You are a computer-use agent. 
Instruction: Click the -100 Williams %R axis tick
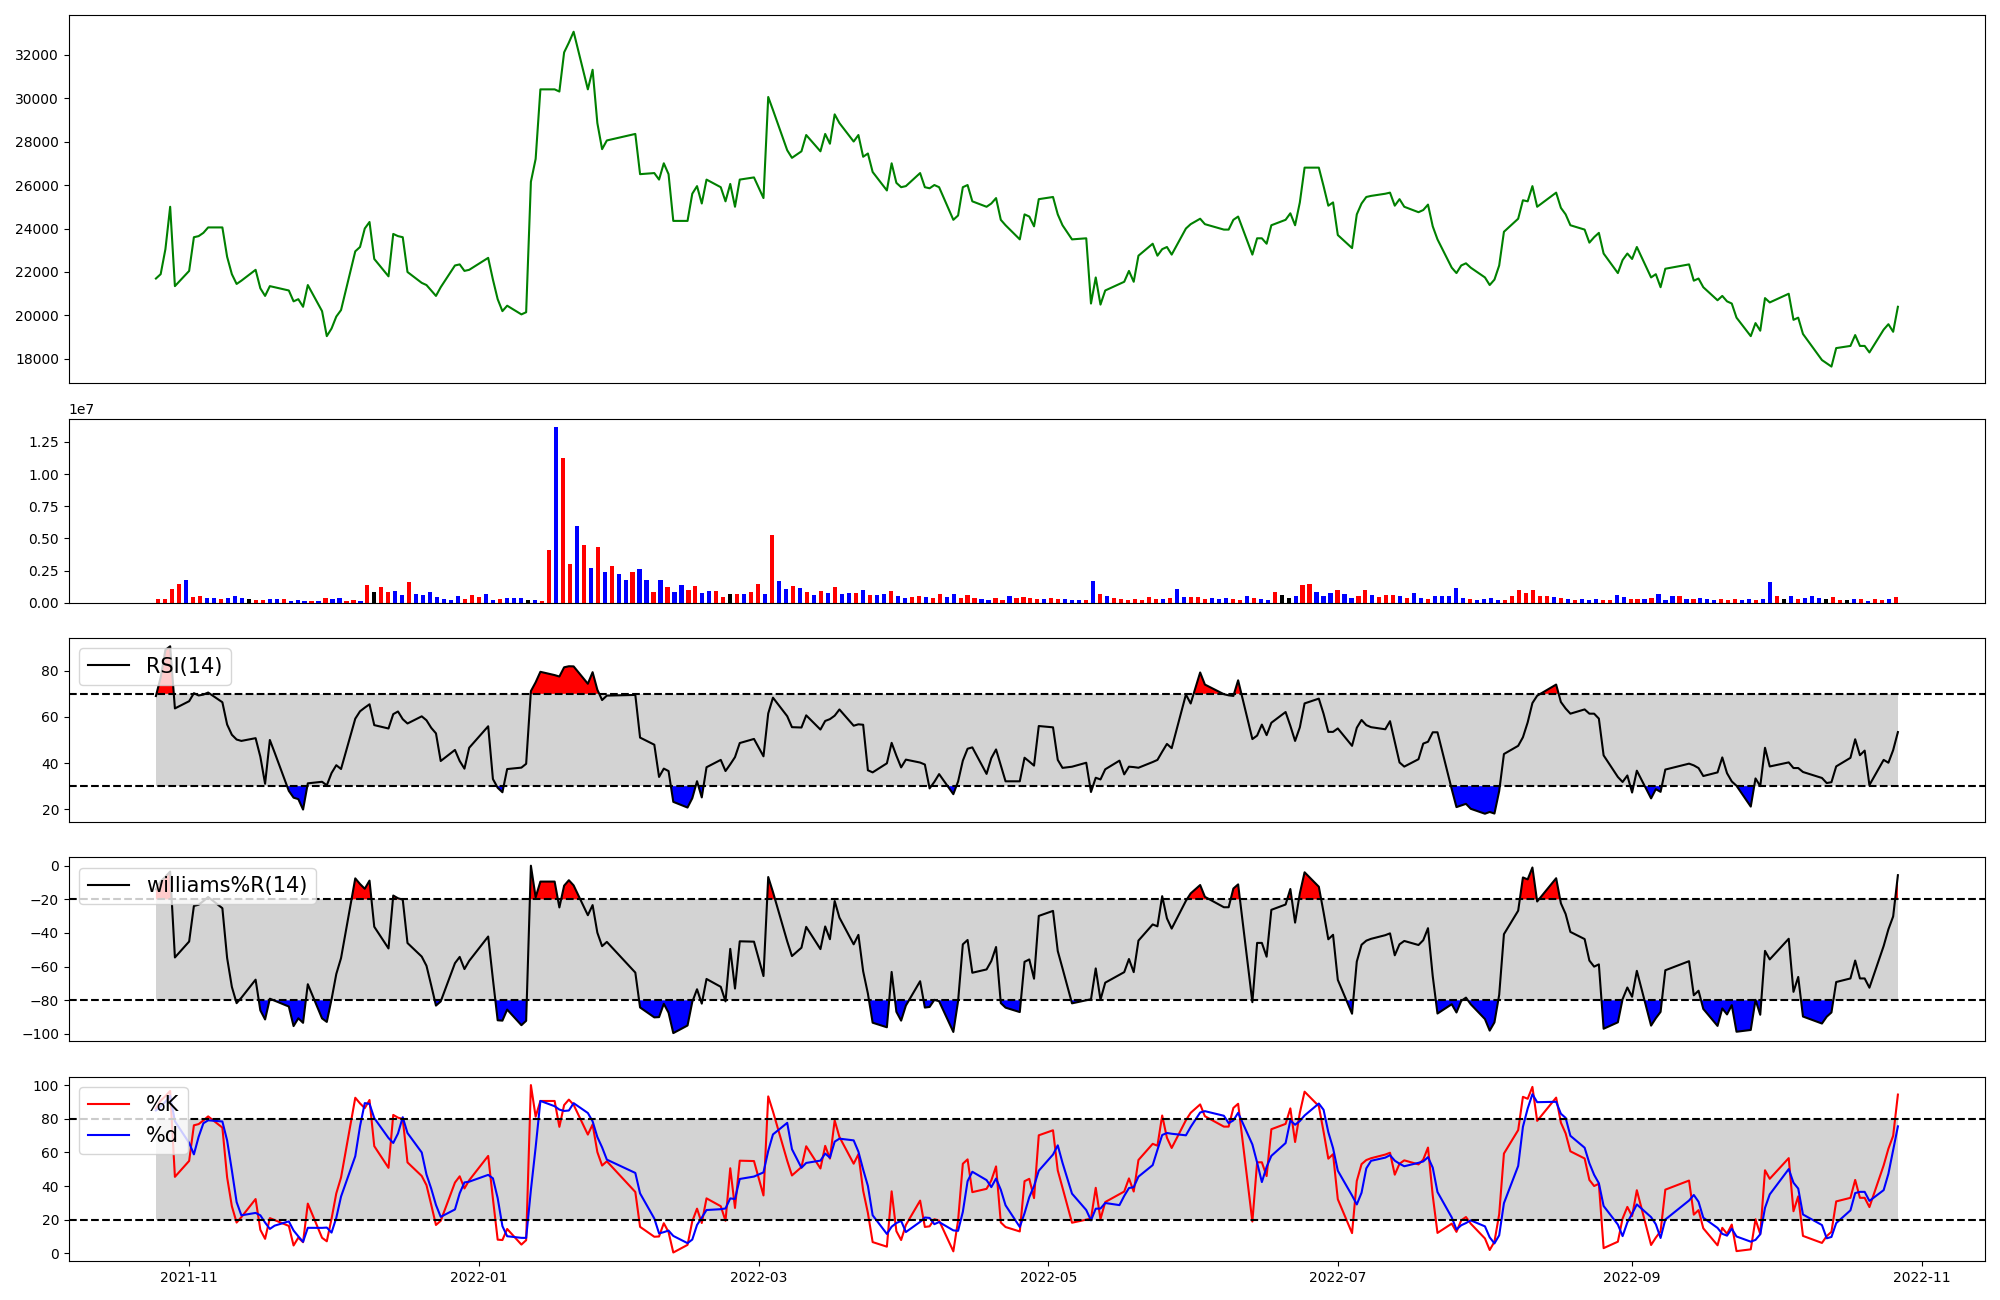pyautogui.click(x=41, y=1034)
